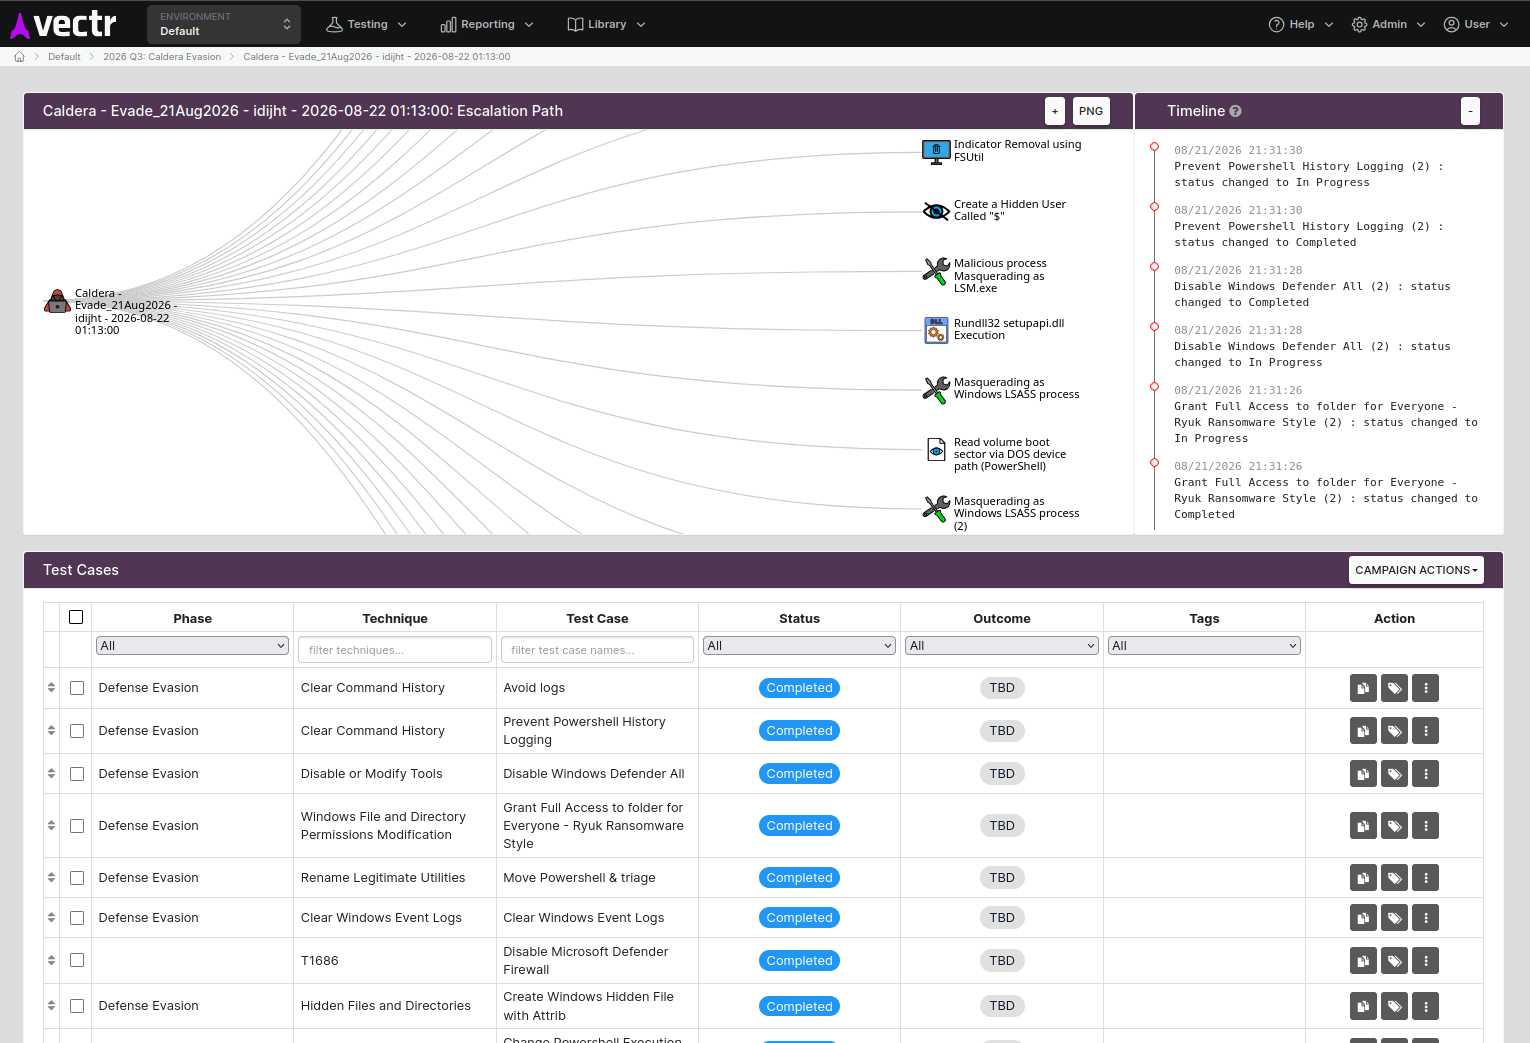
Task: Open the Phase filter dropdown
Action: point(192,646)
